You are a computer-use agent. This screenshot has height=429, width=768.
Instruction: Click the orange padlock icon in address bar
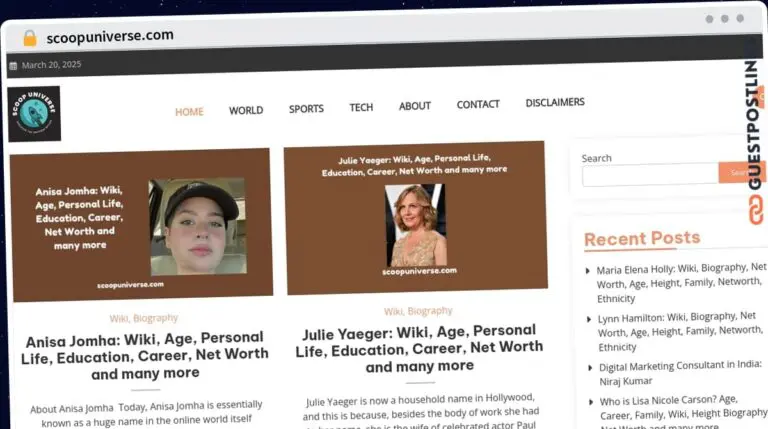tap(30, 38)
